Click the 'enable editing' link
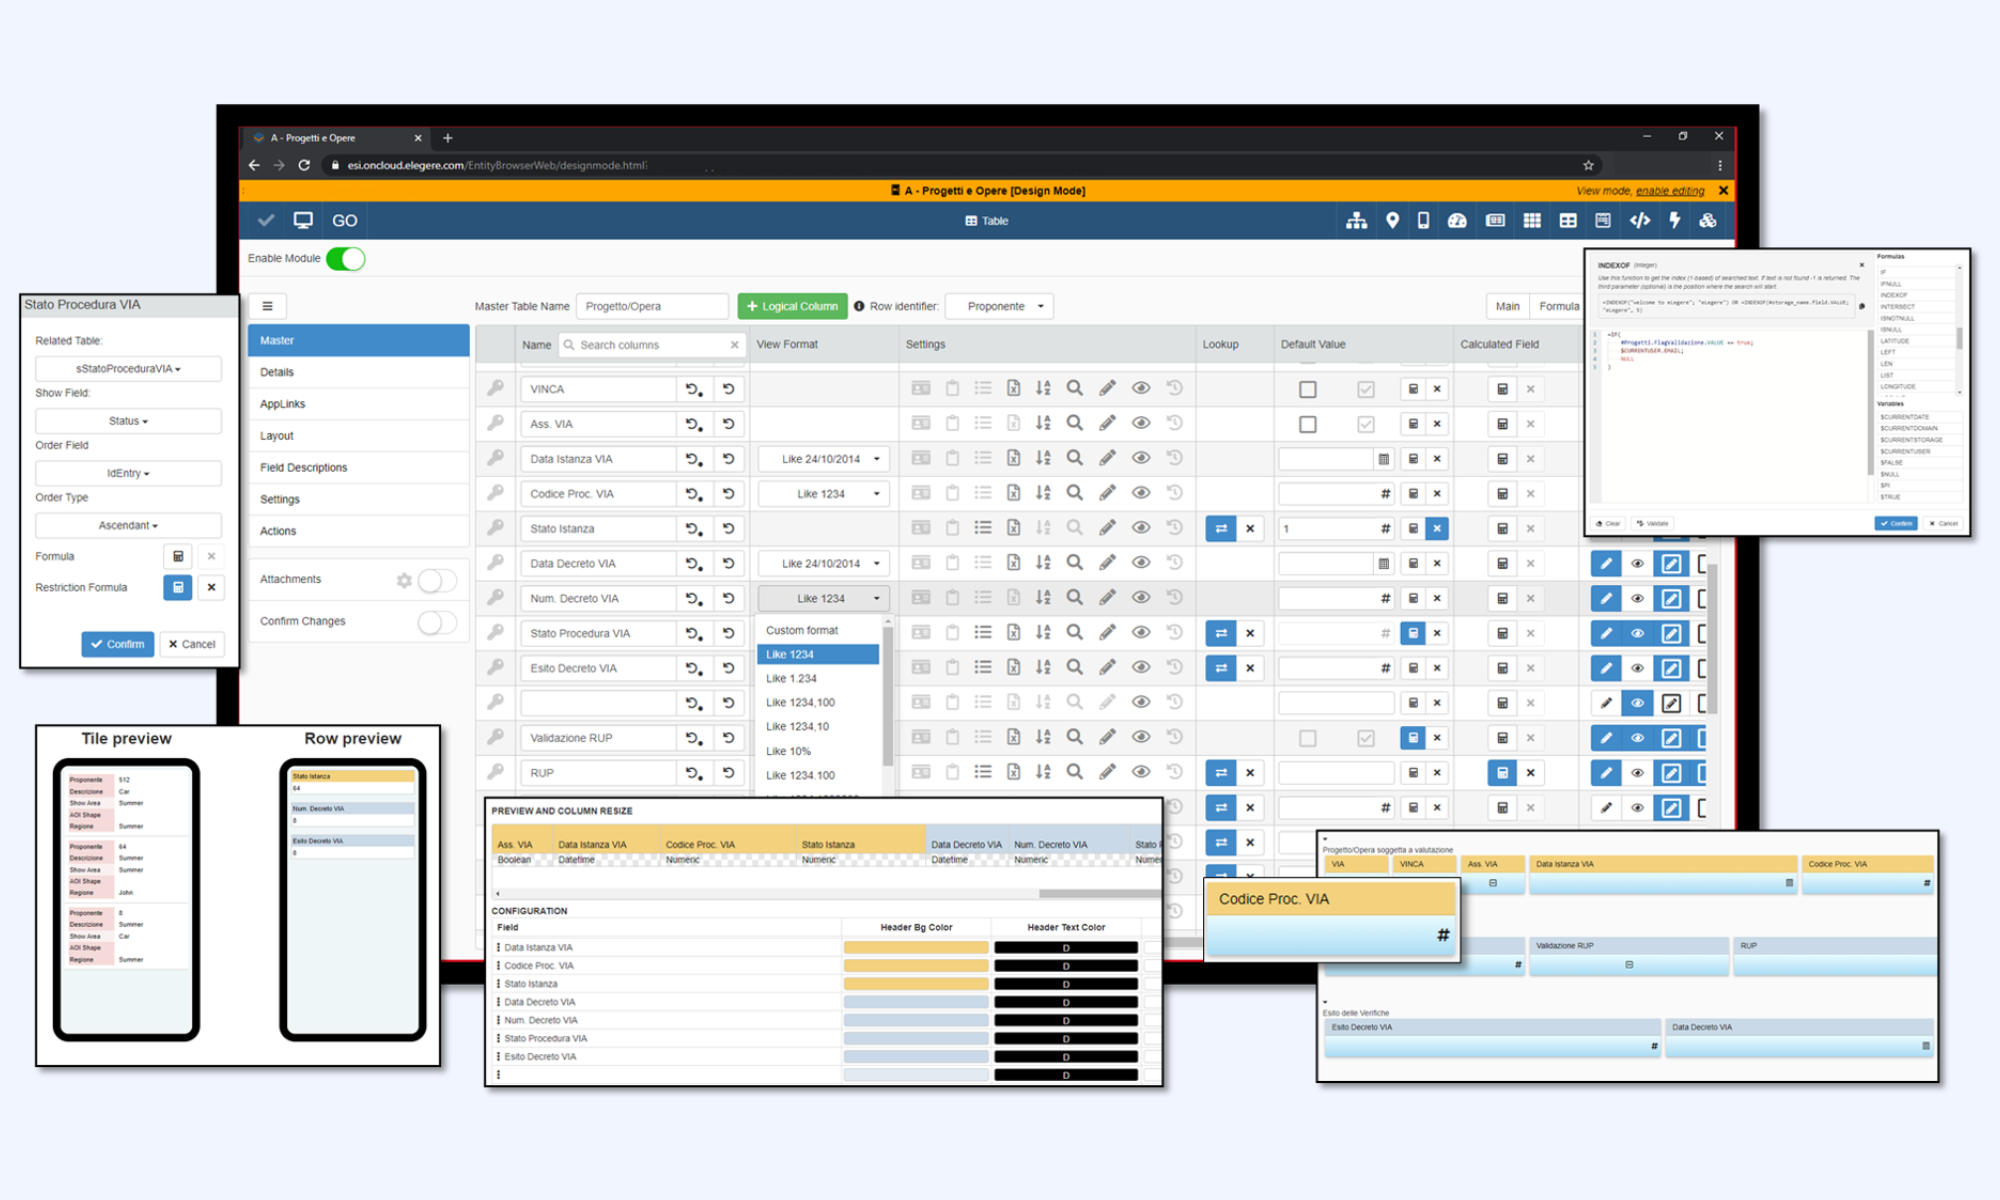The height and width of the screenshot is (1200, 2000). click(x=1669, y=190)
